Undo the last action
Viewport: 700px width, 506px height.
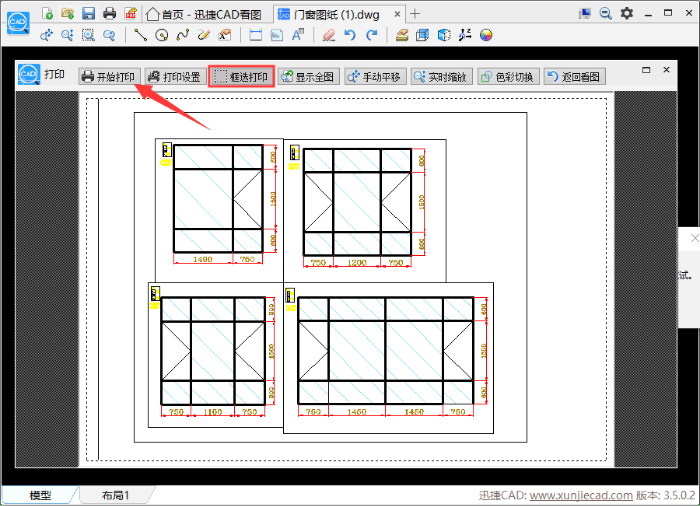(x=350, y=35)
